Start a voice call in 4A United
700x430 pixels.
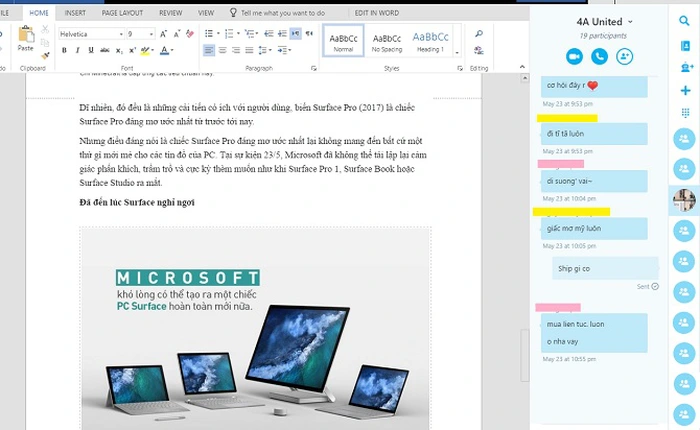click(x=600, y=56)
